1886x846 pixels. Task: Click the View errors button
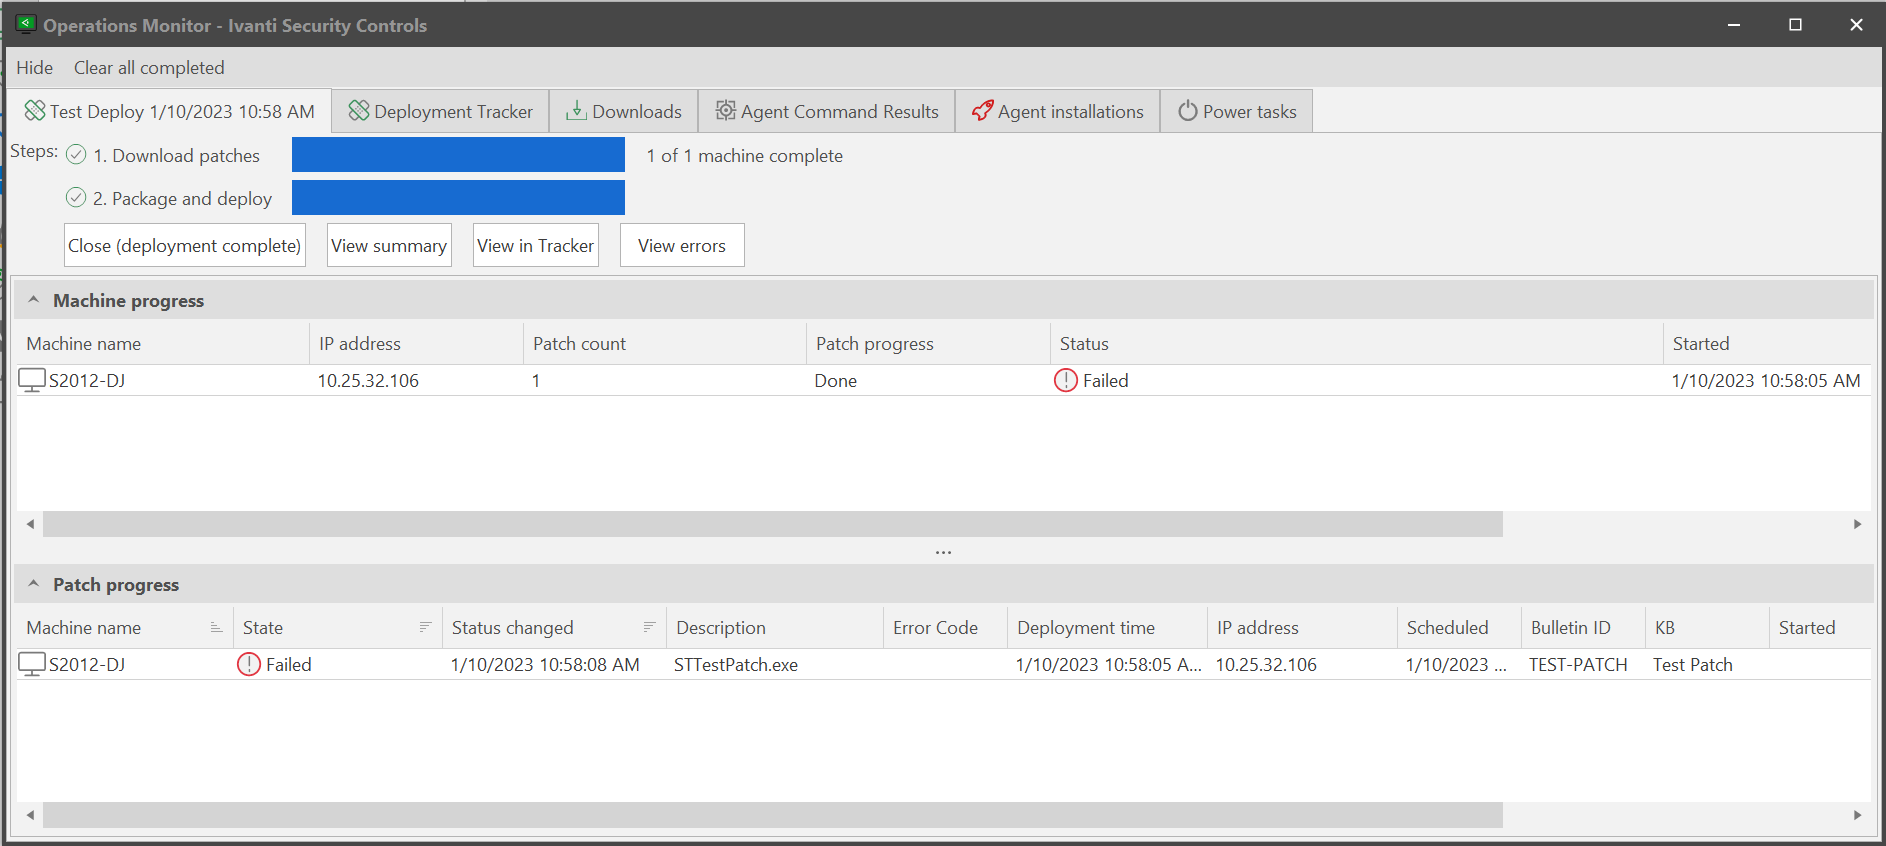point(682,245)
